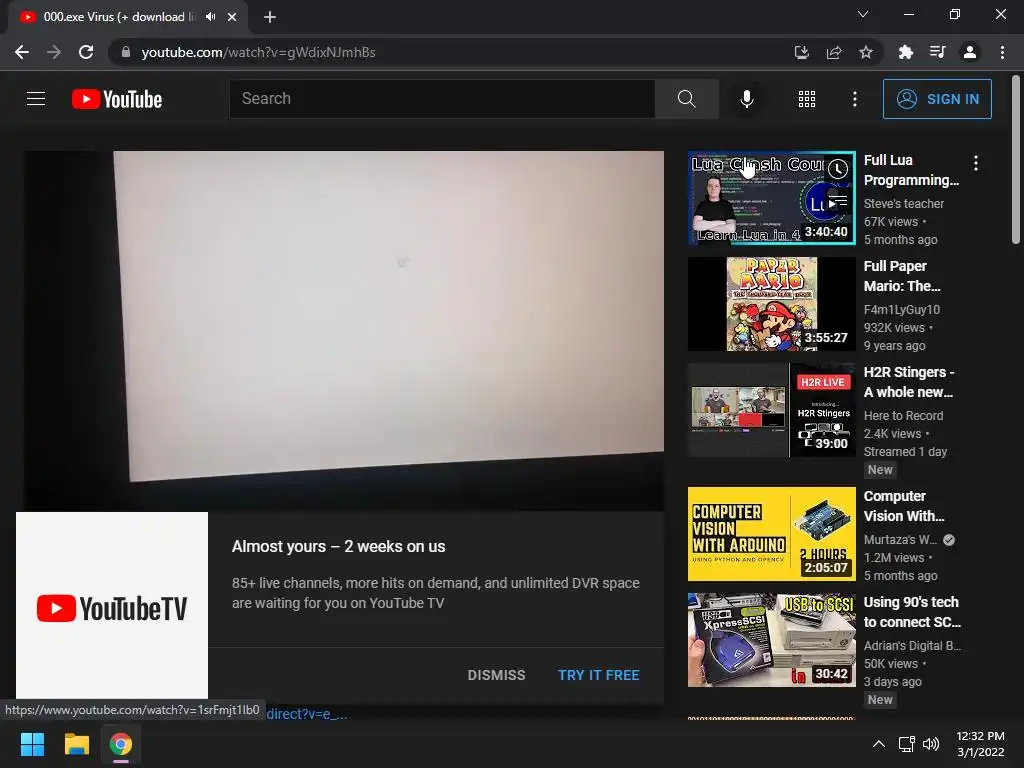Open the YouTube apps grid

tap(807, 99)
